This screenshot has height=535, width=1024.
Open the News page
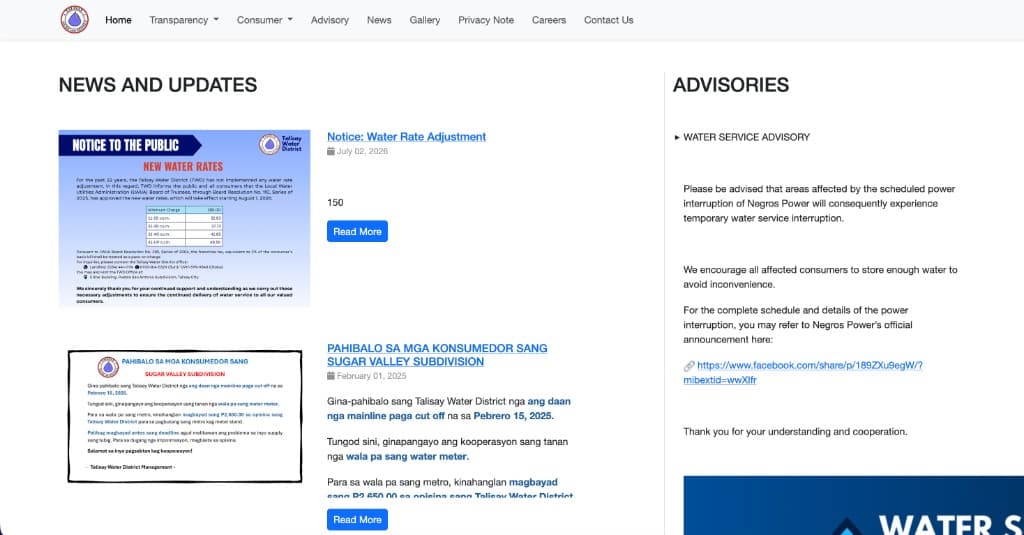[x=379, y=20]
